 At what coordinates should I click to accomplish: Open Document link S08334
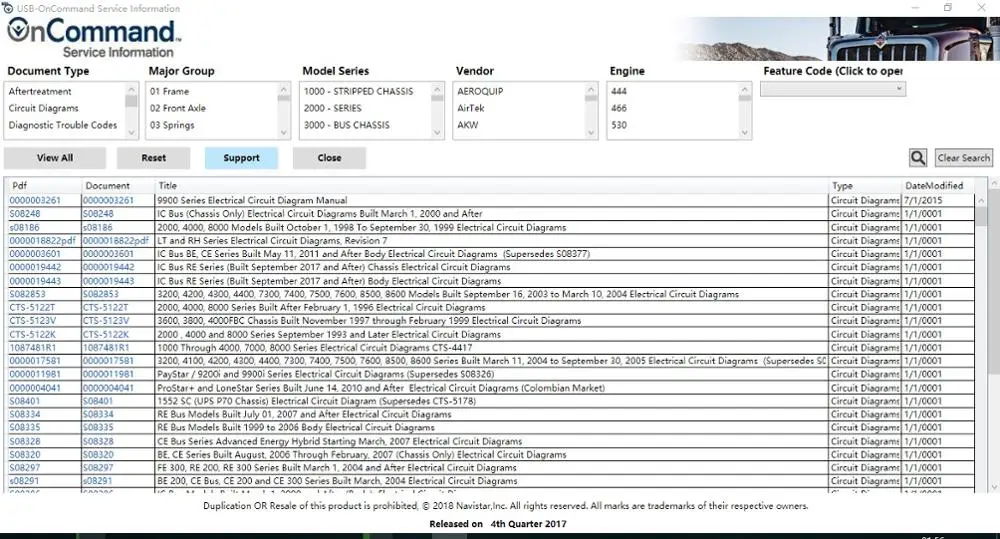point(98,415)
